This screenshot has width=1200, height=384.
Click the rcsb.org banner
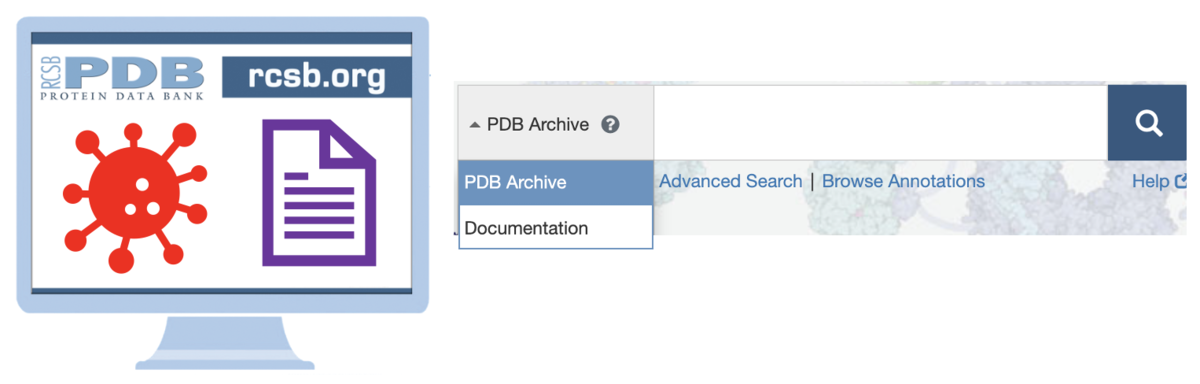317,78
